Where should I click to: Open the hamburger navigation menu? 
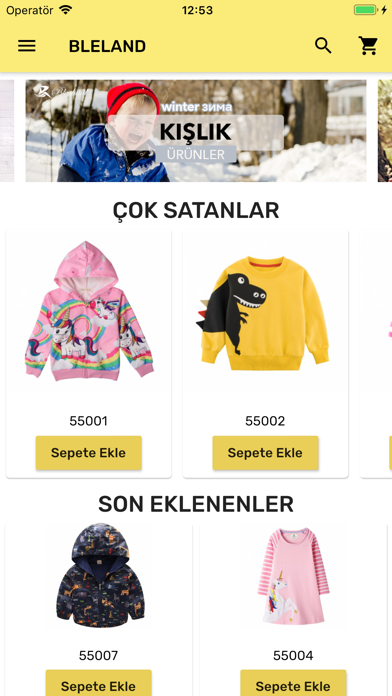pyautogui.click(x=27, y=46)
